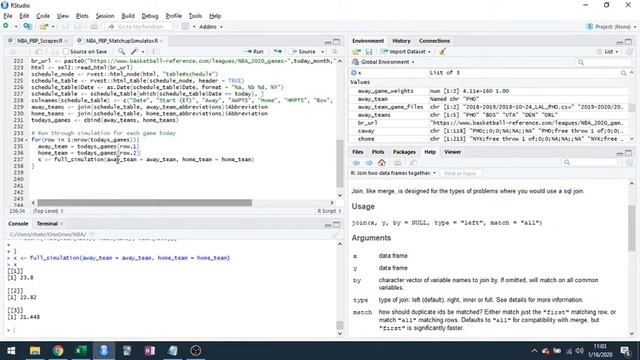Open Google Chrome from the taskbar
This screenshot has width=640, height=360.
point(58,351)
